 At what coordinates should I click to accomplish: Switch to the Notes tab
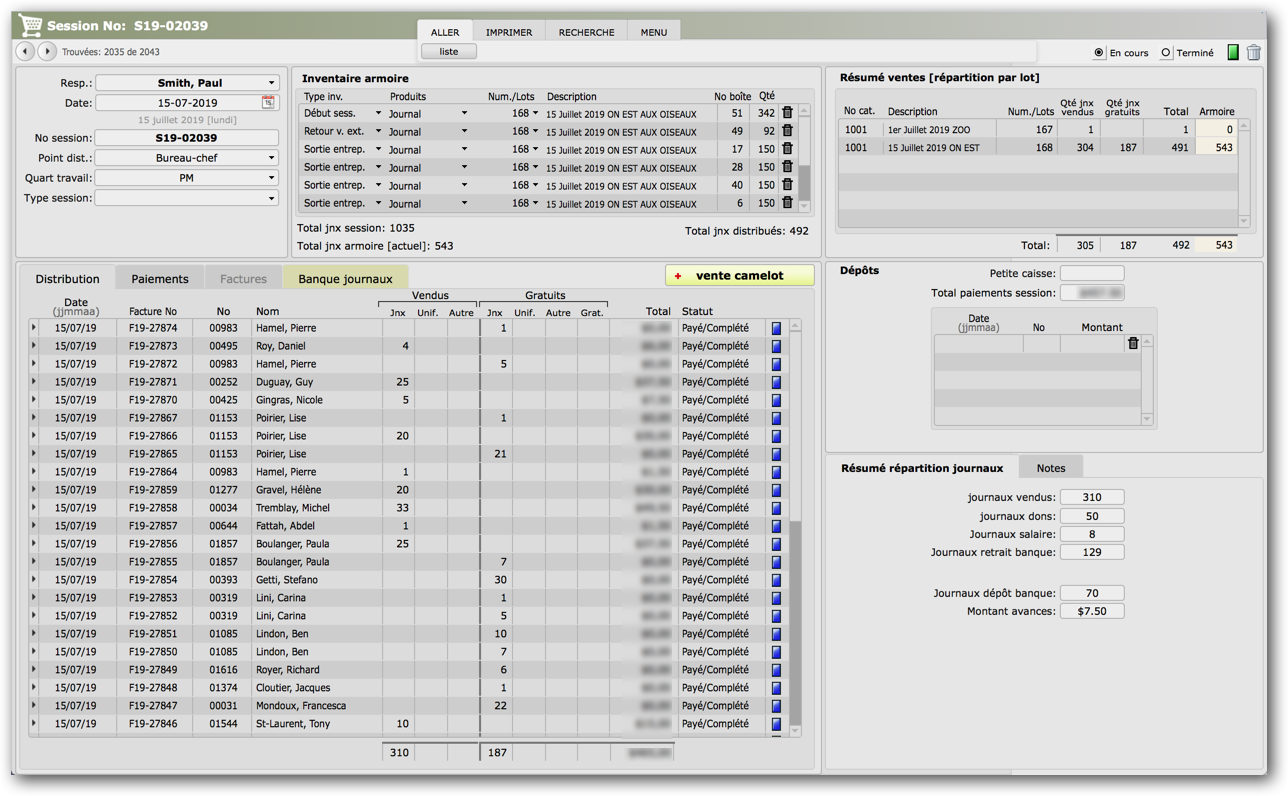click(1051, 468)
